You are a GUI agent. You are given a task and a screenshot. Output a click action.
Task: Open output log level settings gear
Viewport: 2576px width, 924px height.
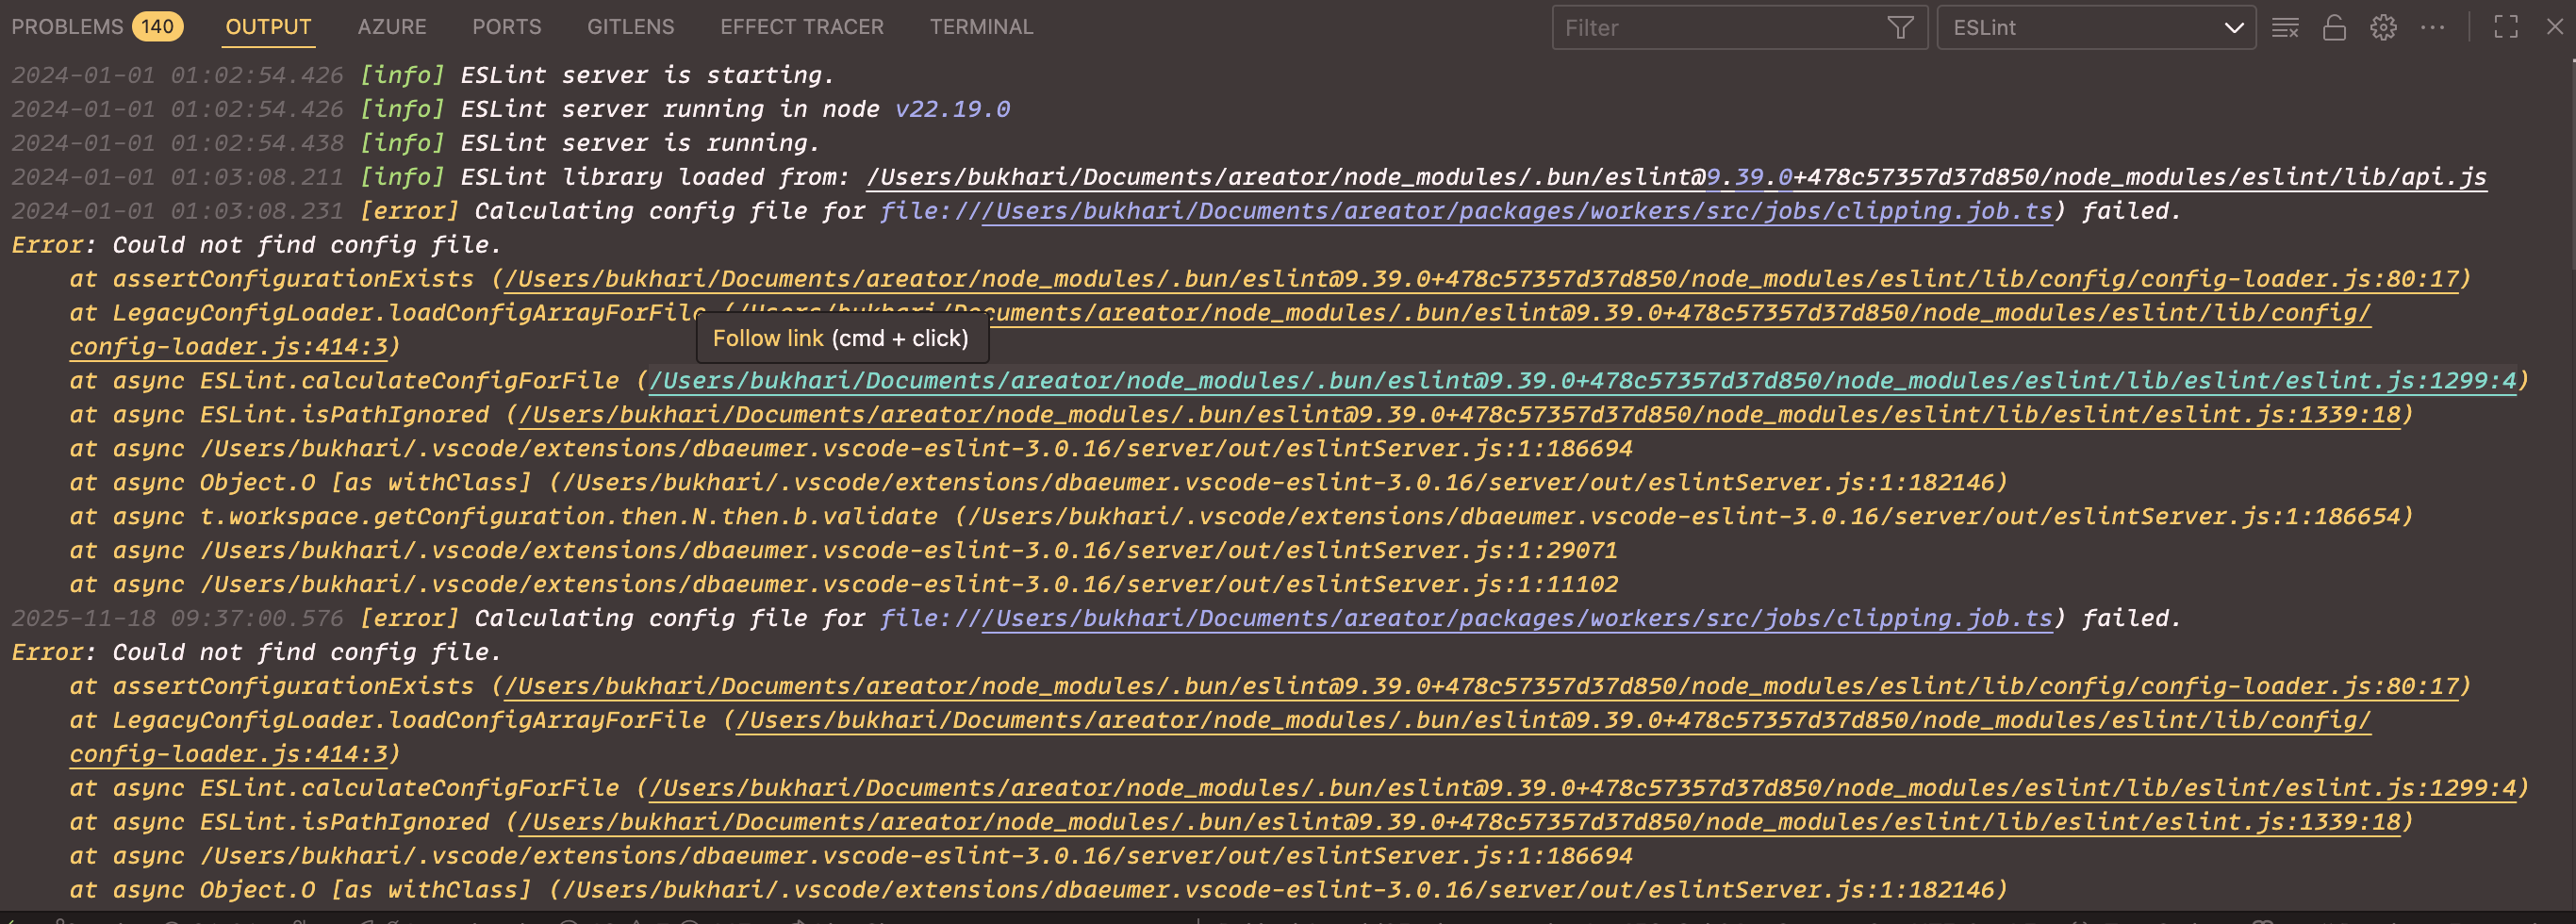[2383, 28]
